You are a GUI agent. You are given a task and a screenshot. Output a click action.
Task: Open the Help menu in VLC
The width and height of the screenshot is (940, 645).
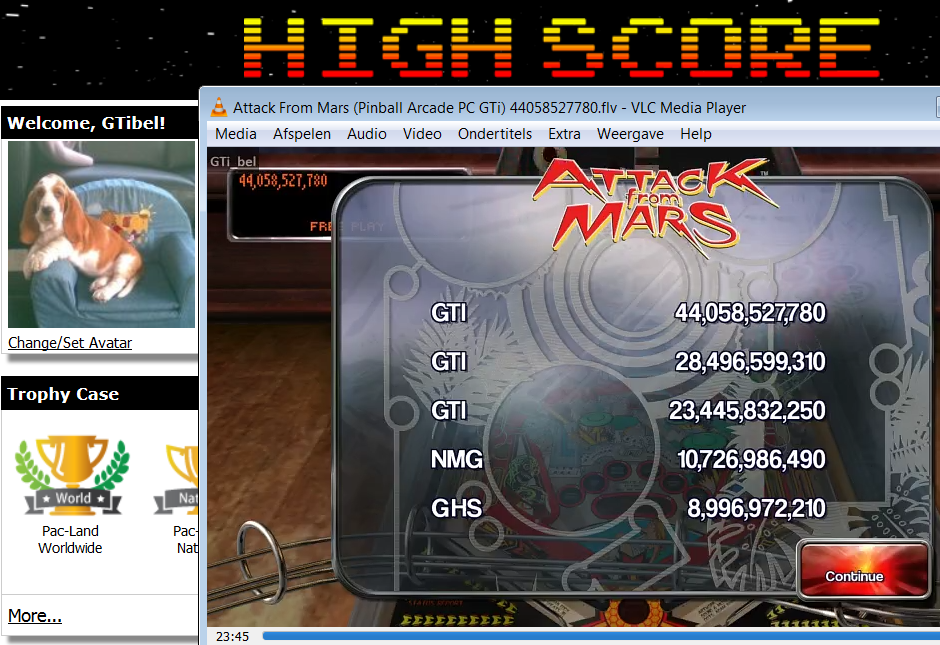pyautogui.click(x=695, y=134)
